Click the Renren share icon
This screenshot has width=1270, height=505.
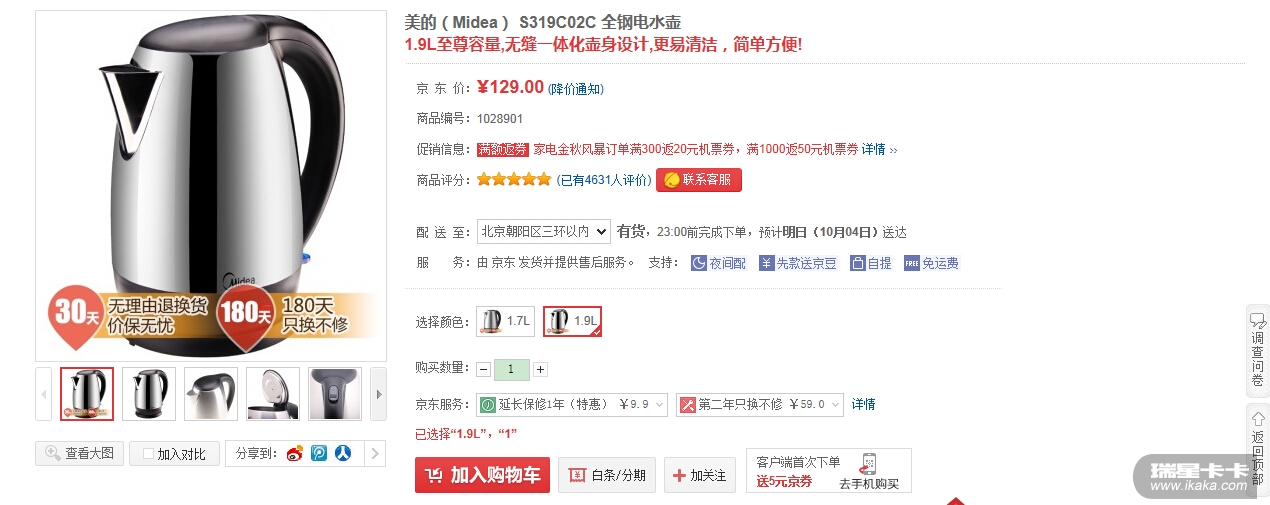click(x=343, y=453)
